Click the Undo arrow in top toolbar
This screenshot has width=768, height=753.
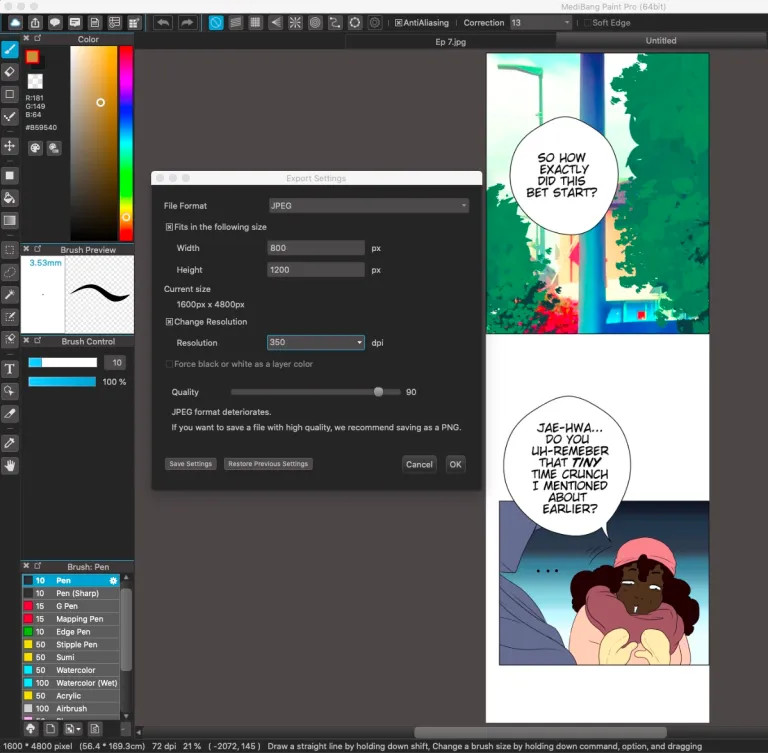[x=163, y=22]
